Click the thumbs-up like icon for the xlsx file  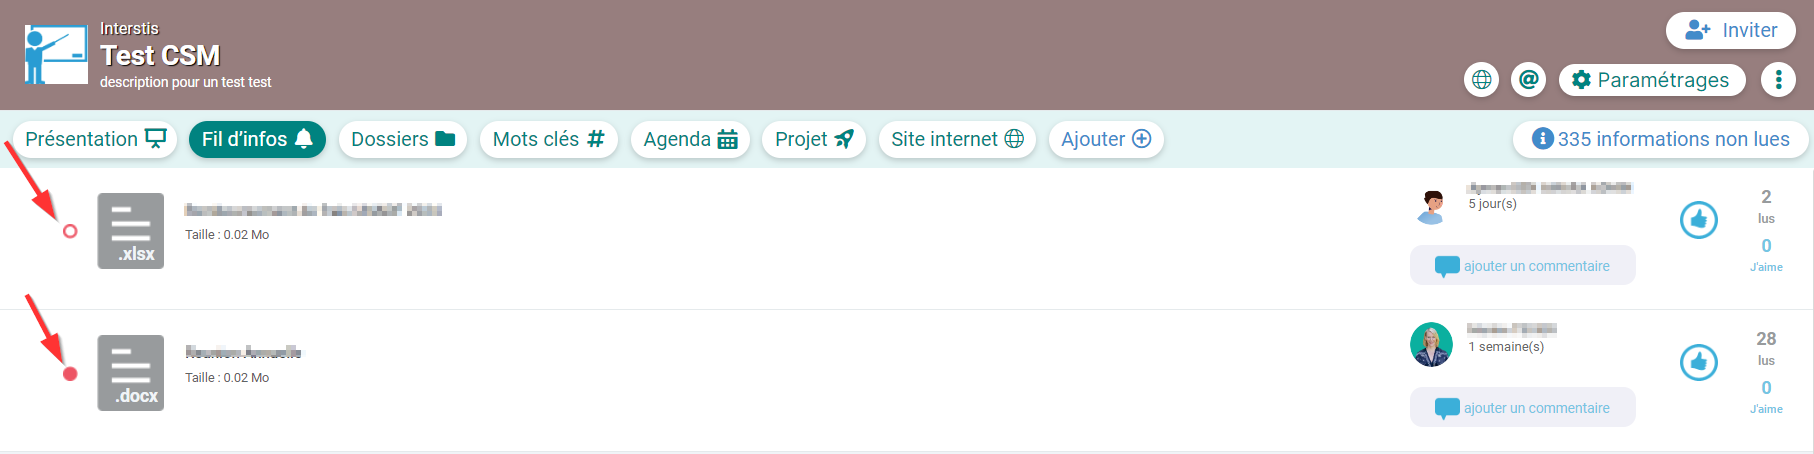click(1699, 220)
